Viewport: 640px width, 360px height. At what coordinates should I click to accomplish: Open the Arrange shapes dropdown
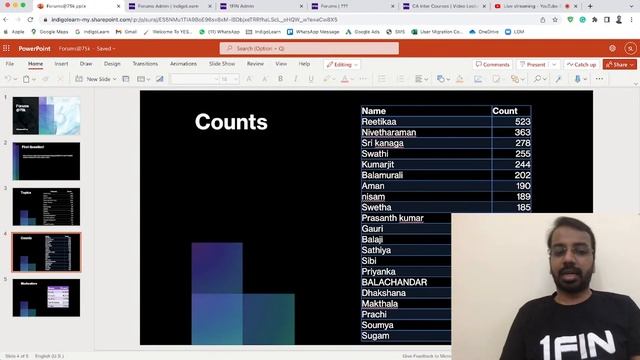[x=517, y=79]
